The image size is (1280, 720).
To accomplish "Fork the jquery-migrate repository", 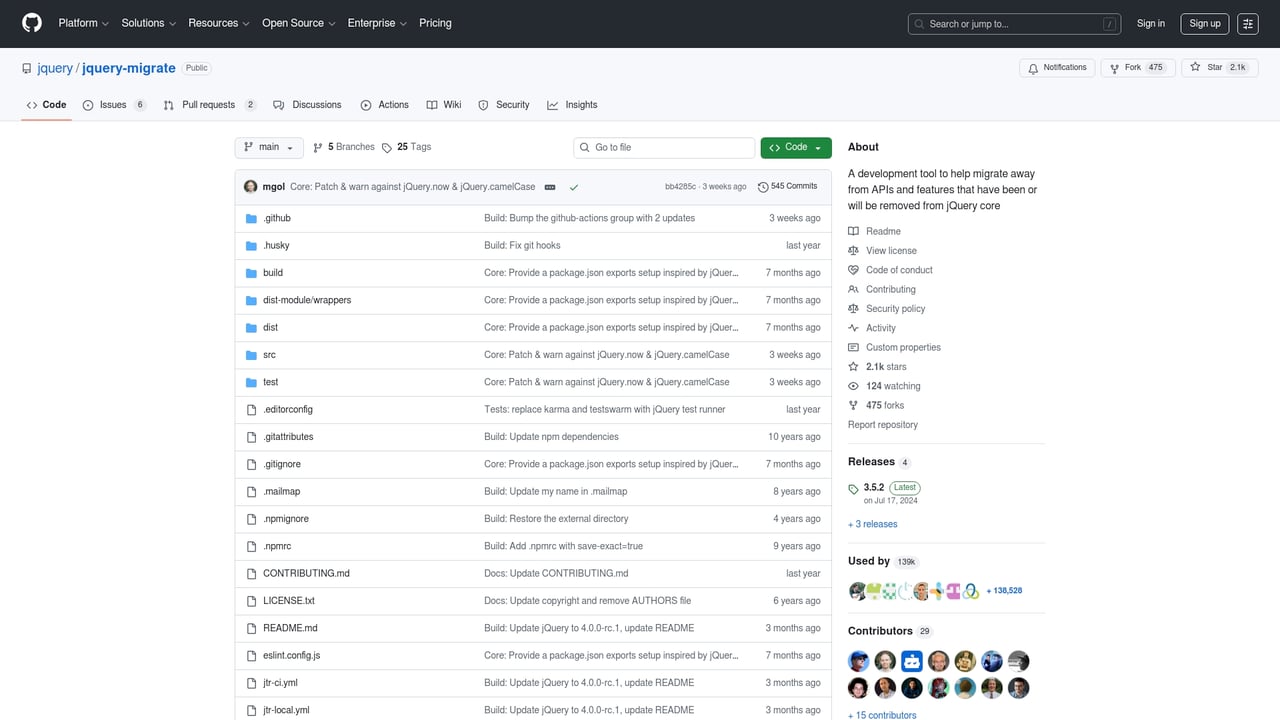I will point(1137,67).
